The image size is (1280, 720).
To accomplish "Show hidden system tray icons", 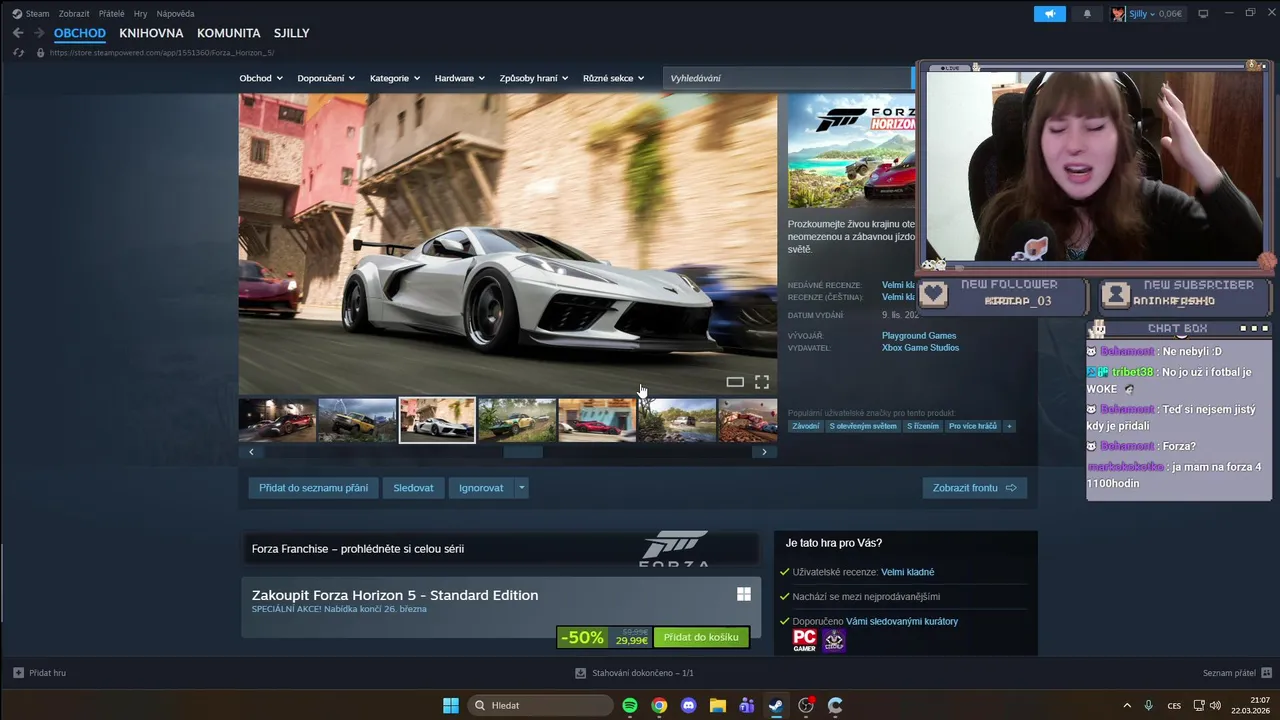I will point(1127,705).
